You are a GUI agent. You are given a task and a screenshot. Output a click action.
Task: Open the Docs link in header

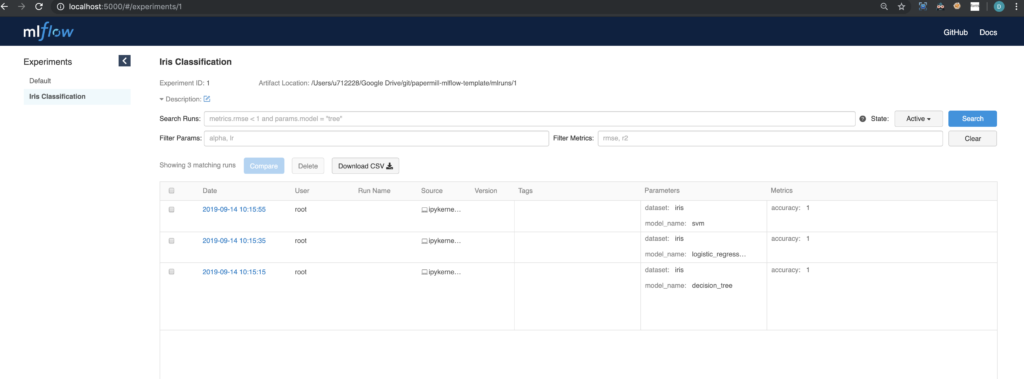coord(988,32)
